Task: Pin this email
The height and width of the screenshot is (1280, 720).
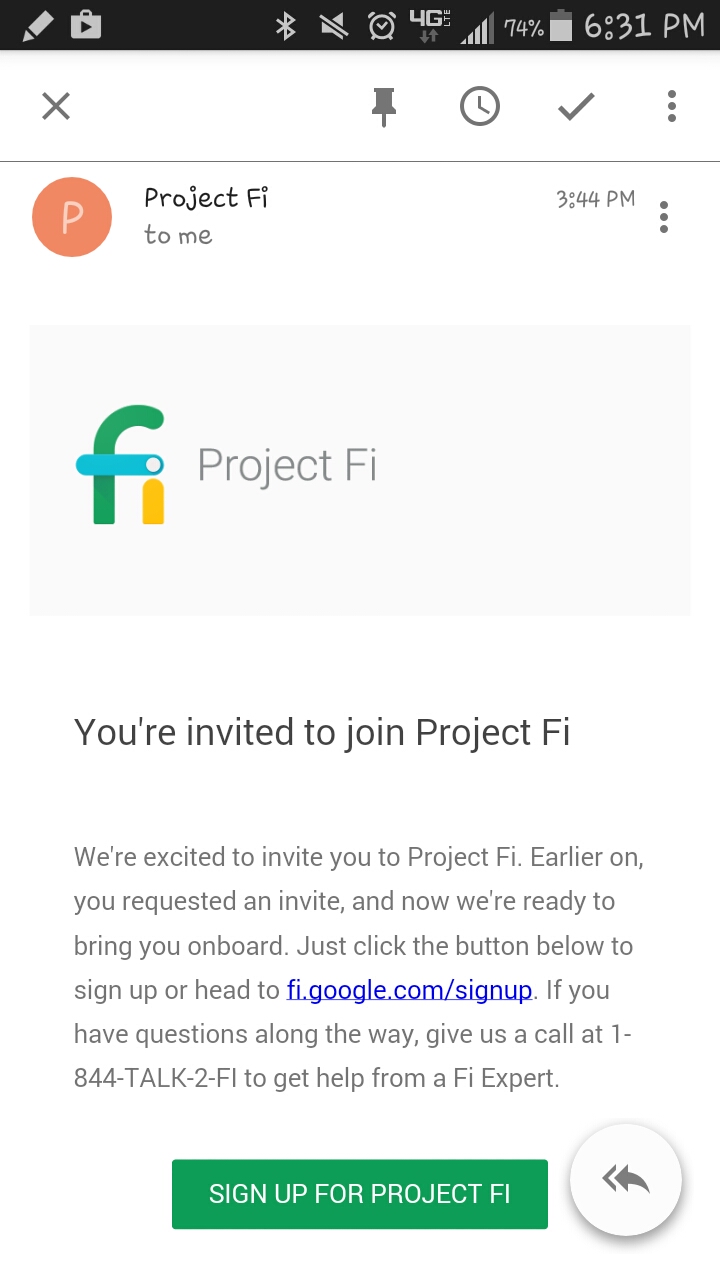Action: pos(384,106)
